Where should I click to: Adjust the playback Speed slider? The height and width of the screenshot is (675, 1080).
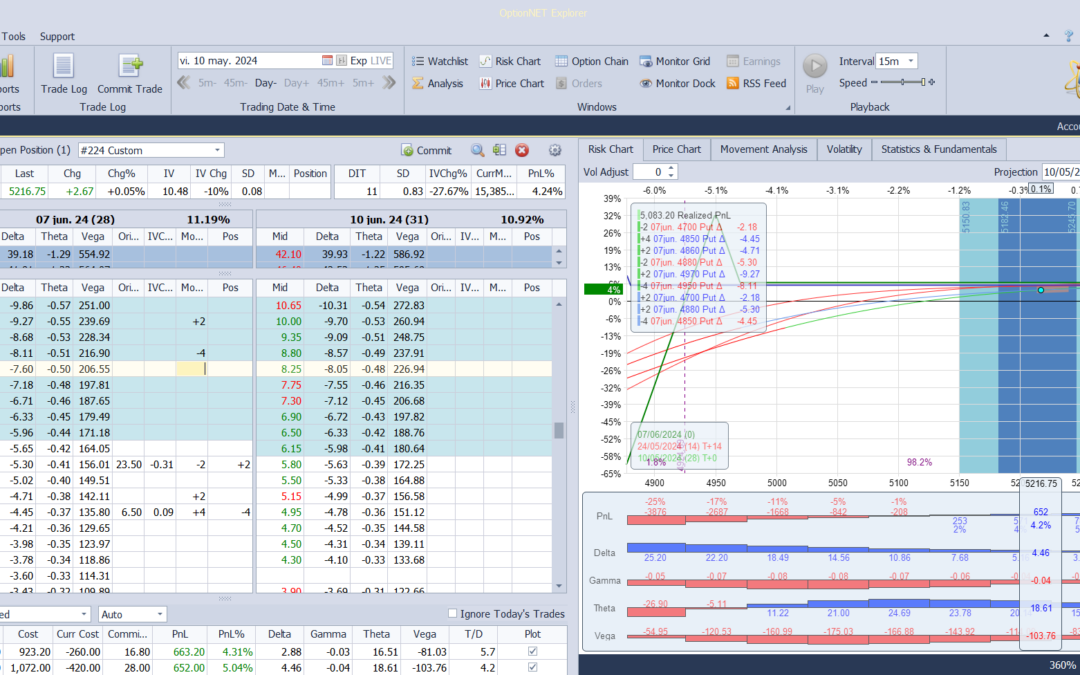click(902, 83)
